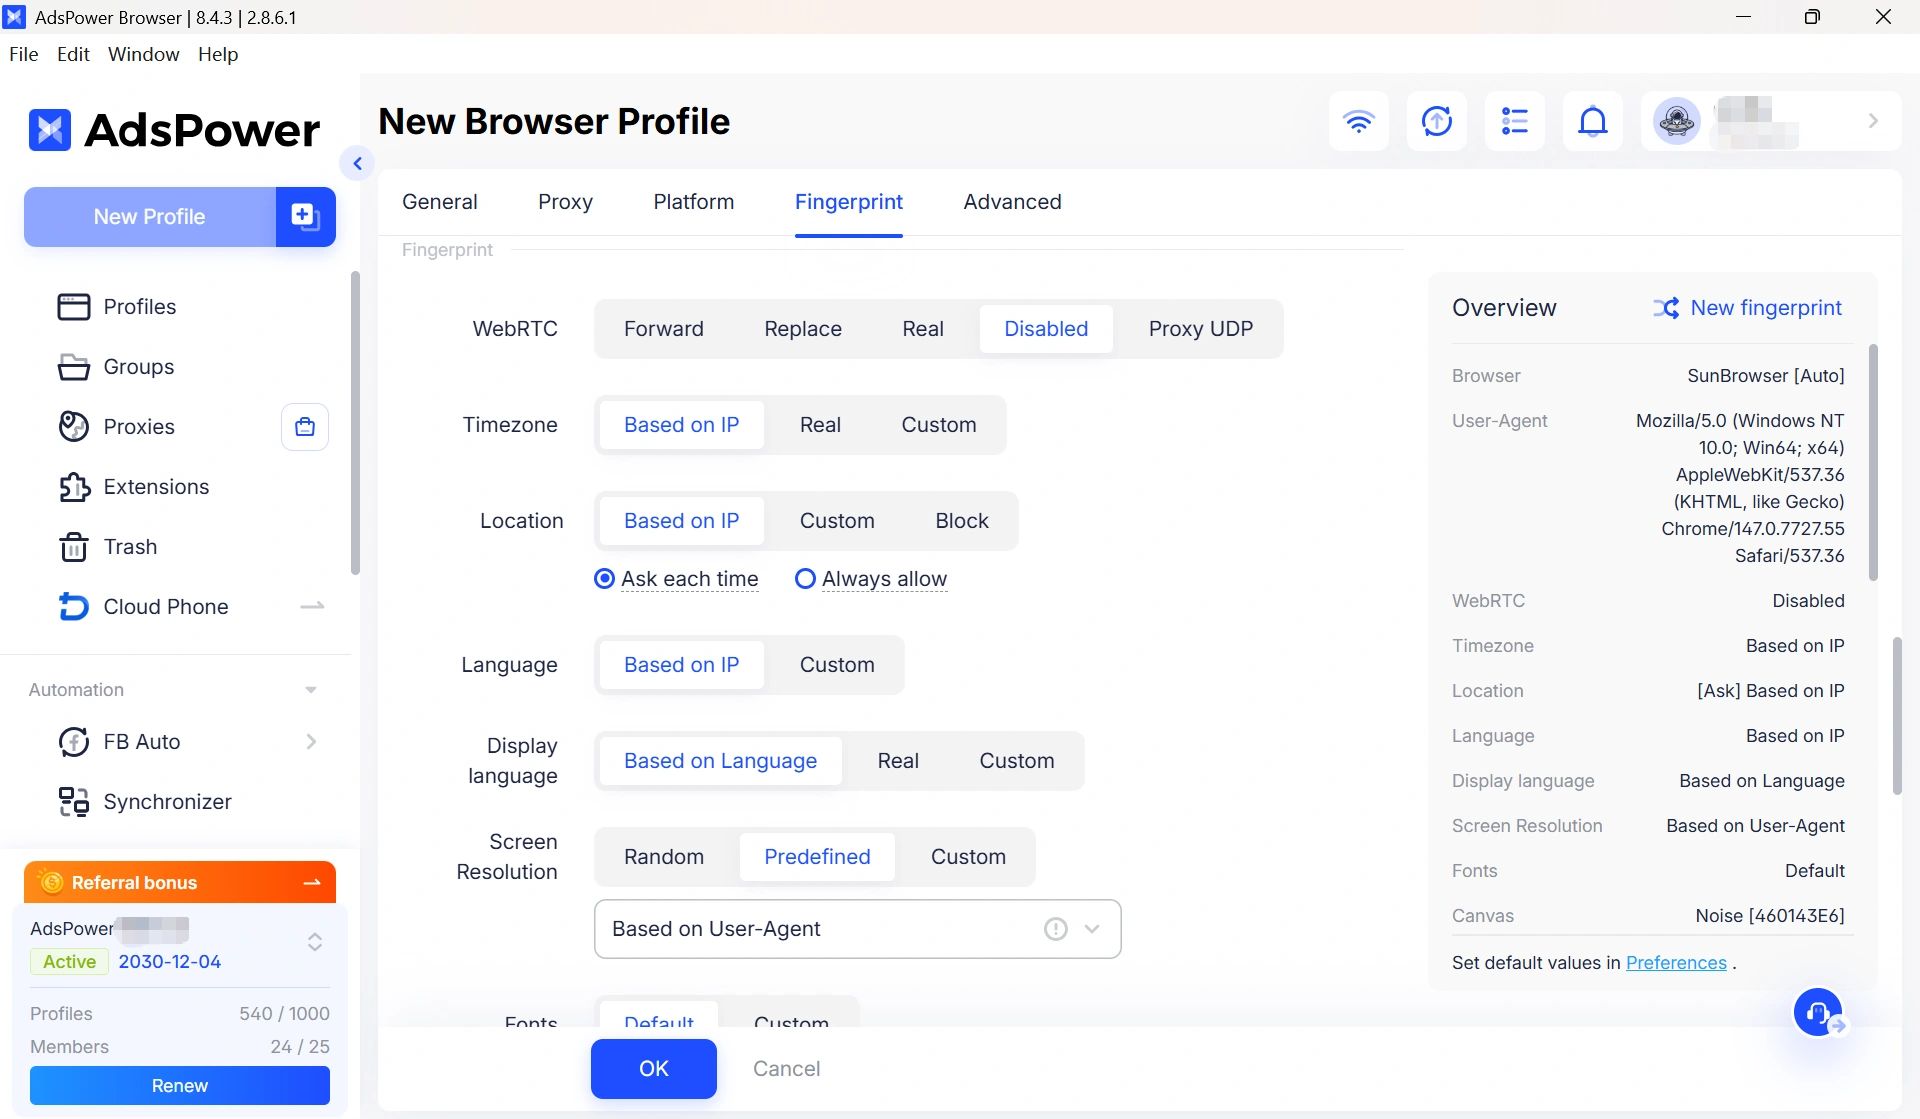
Task: Click the Canvas value Noise [460143E6]
Action: pos(1770,916)
